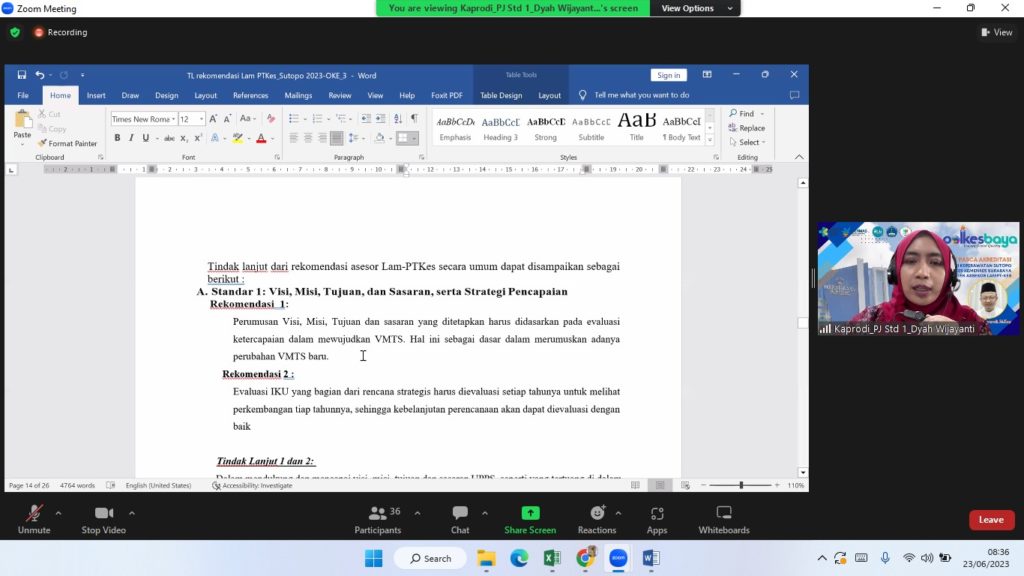Open Accessibility Investigate in status bar
1024x576 pixels.
coord(252,485)
